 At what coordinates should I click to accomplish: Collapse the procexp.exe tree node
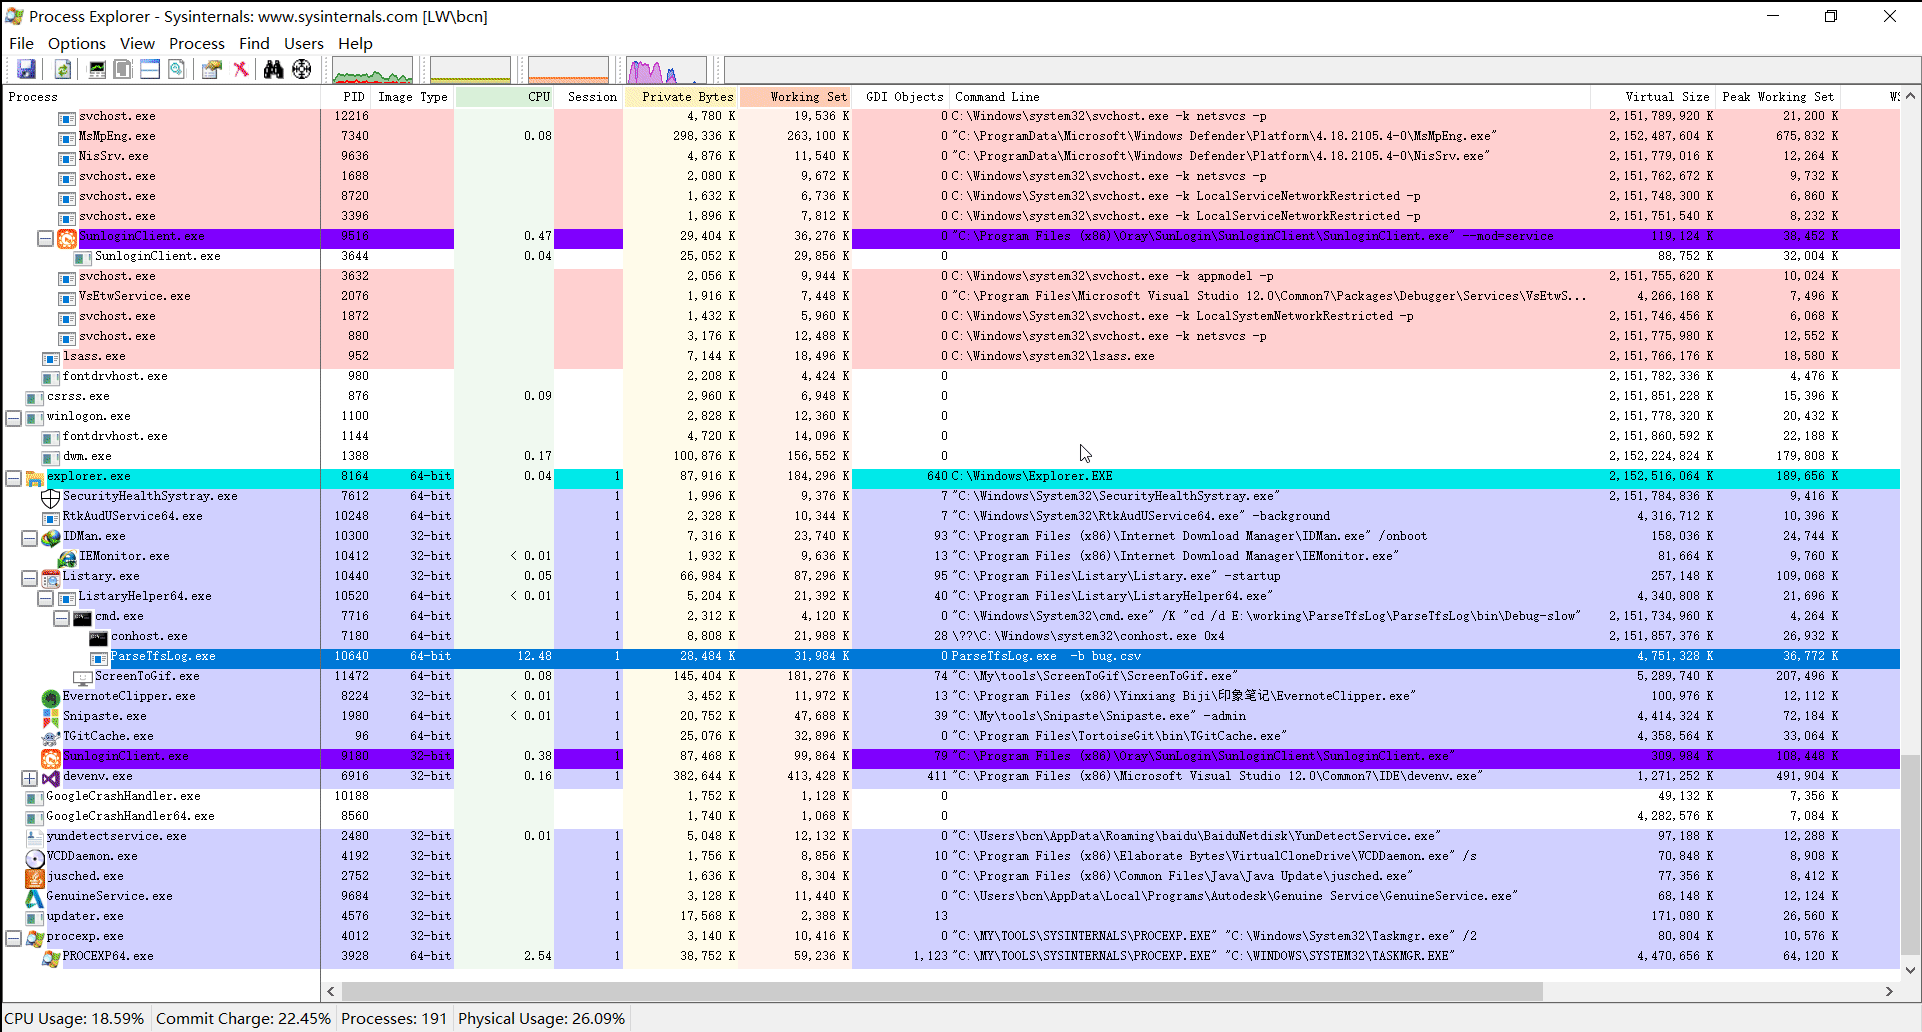13,938
